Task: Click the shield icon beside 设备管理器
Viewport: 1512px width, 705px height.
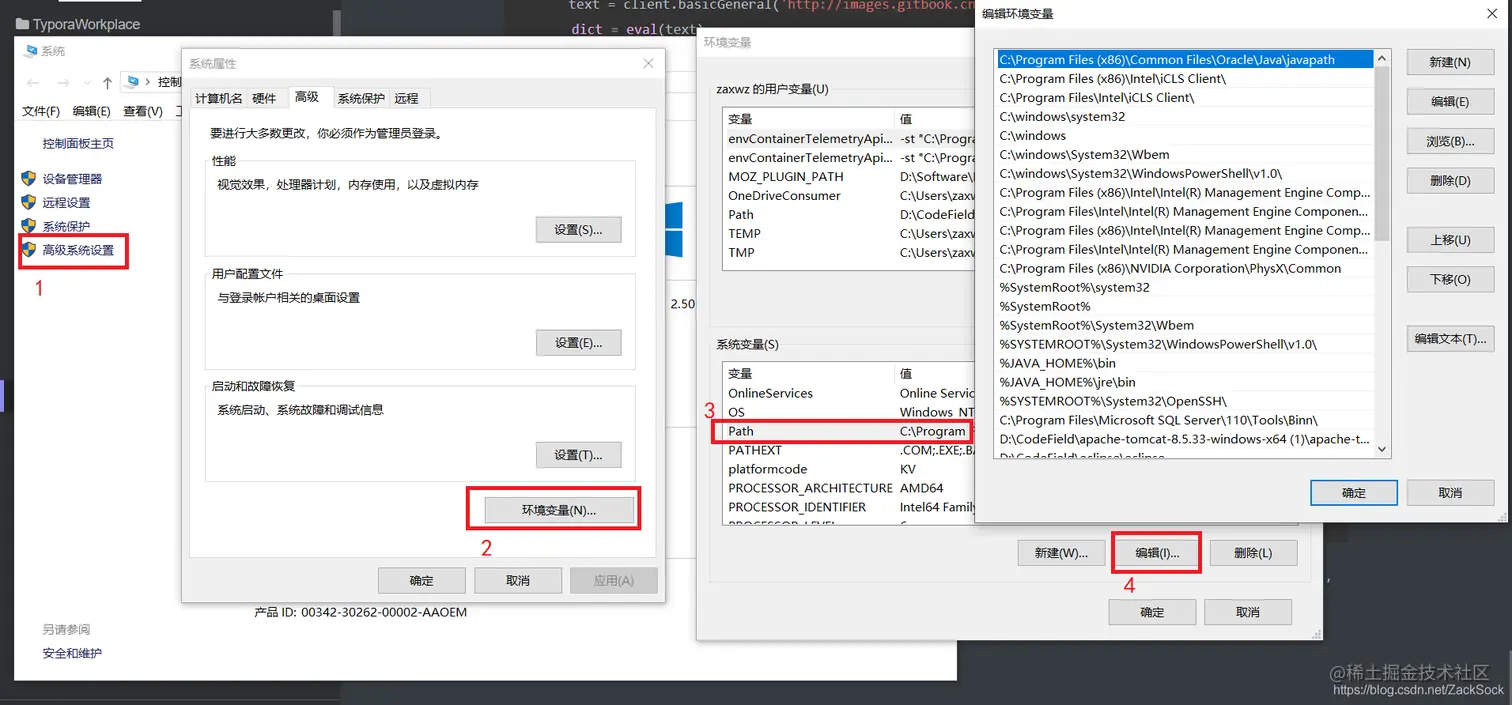Action: 29,178
